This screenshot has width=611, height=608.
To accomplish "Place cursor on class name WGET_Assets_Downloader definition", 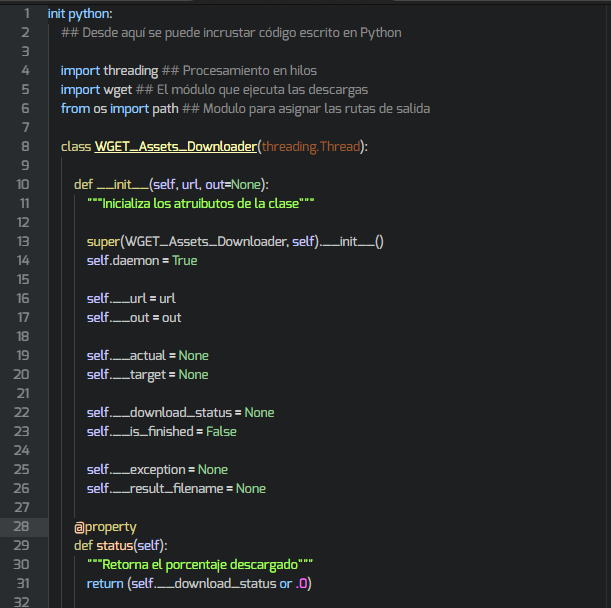I will [x=175, y=147].
